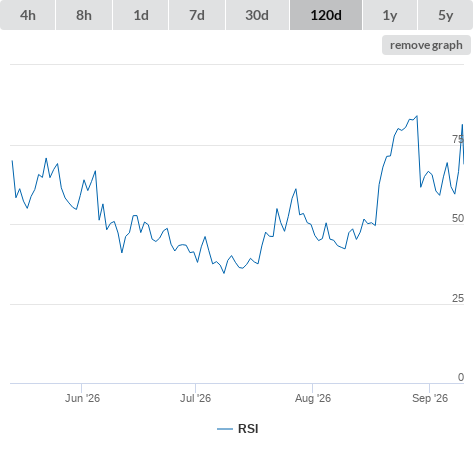Select the 4h time range tab
The image size is (474, 455).
[x=28, y=15]
